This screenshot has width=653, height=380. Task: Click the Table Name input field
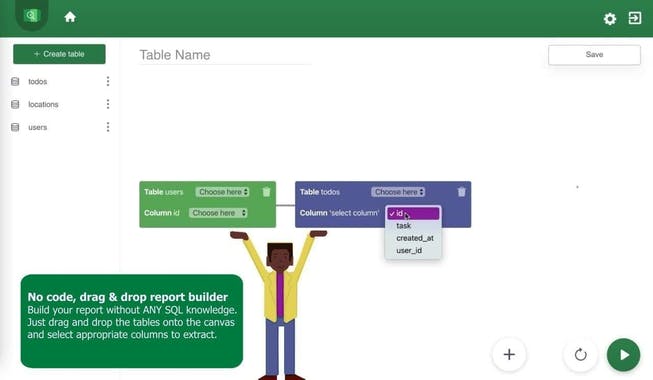pyautogui.click(x=225, y=55)
